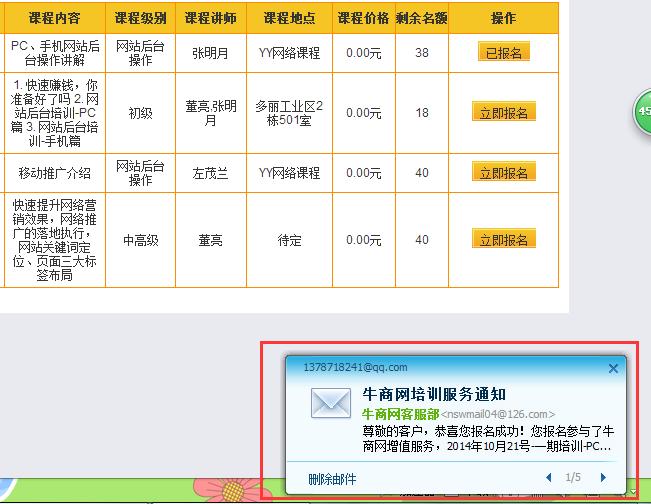Image resolution: width=651 pixels, height=504 pixels.
Task: Go to previous mail in notification
Action: click(549, 478)
